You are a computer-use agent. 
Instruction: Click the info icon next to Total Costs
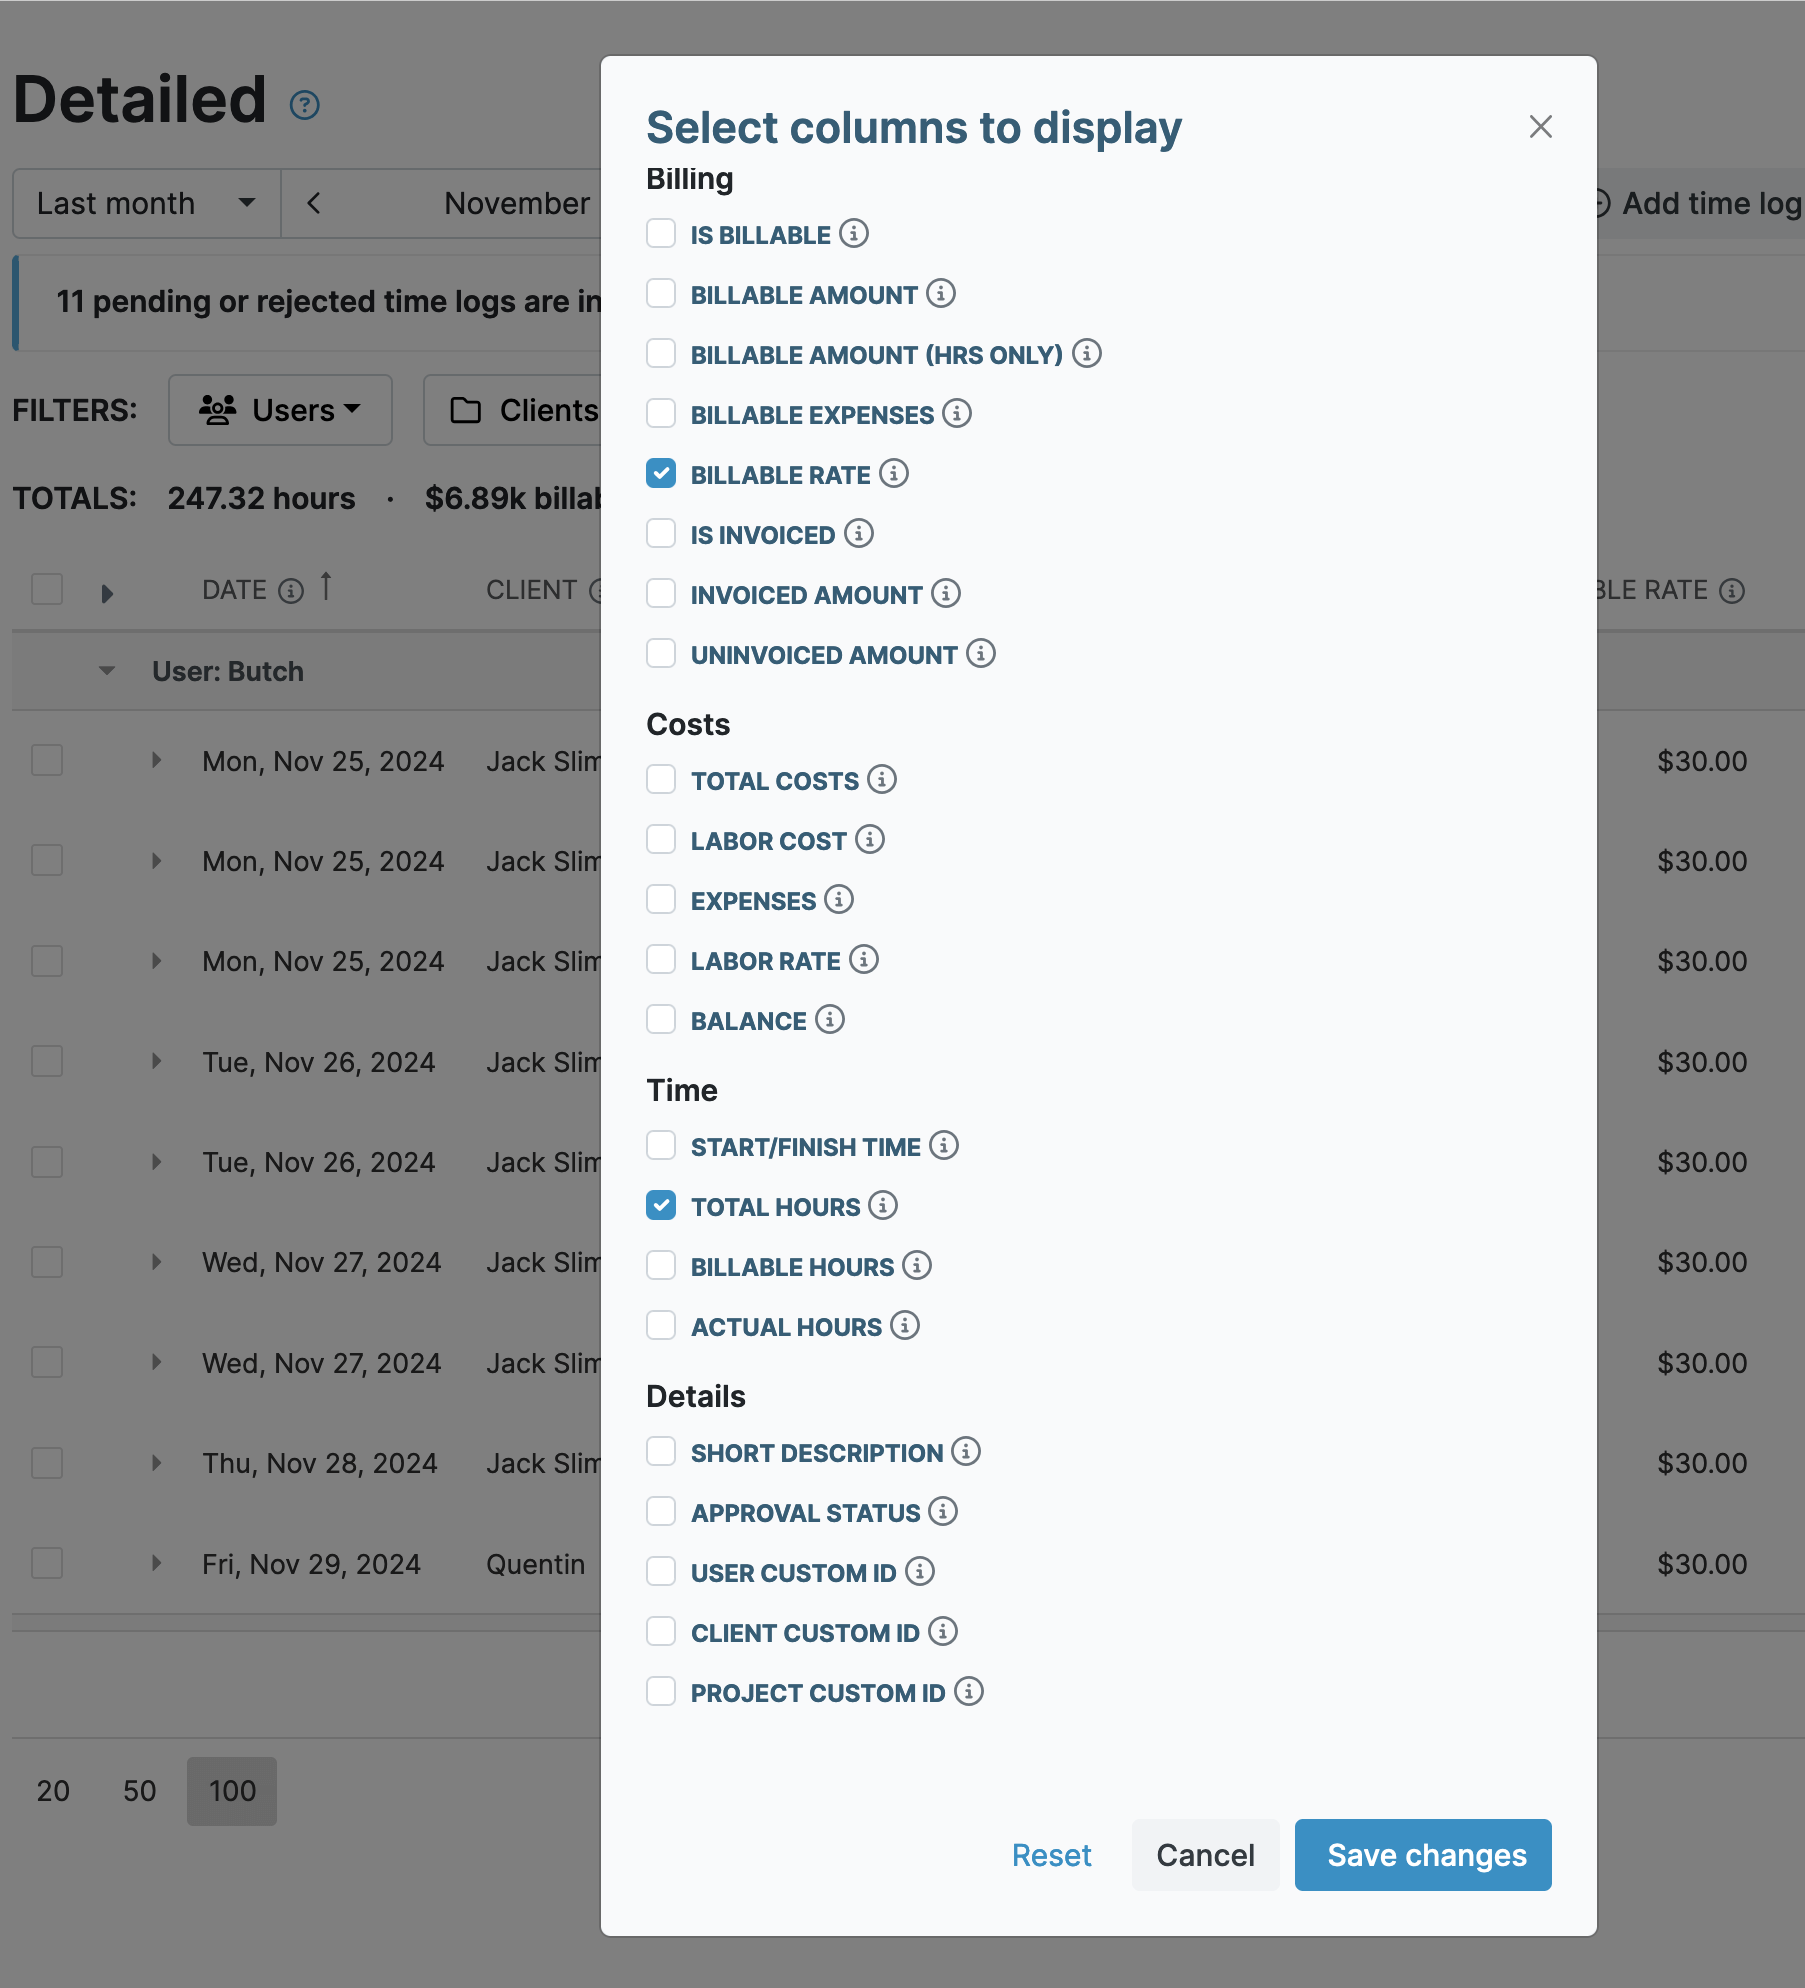click(x=881, y=780)
